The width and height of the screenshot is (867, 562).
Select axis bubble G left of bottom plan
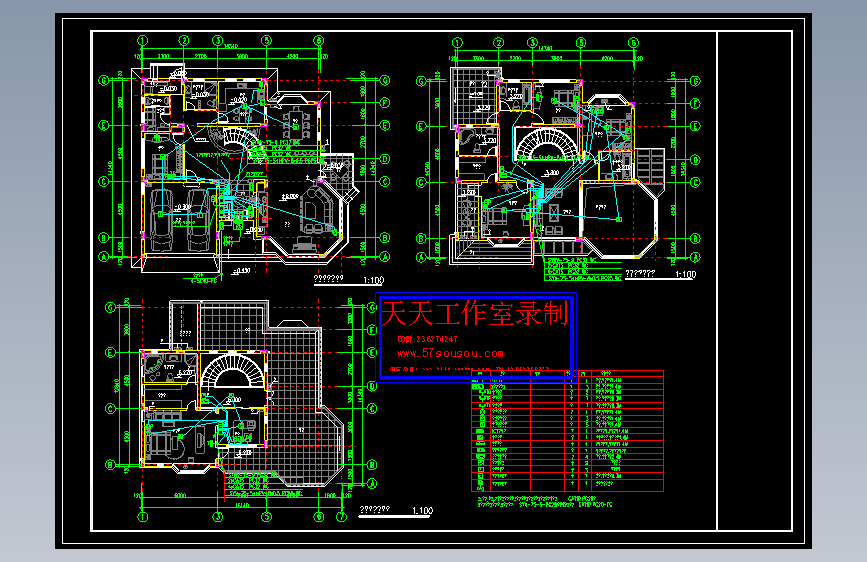110,308
